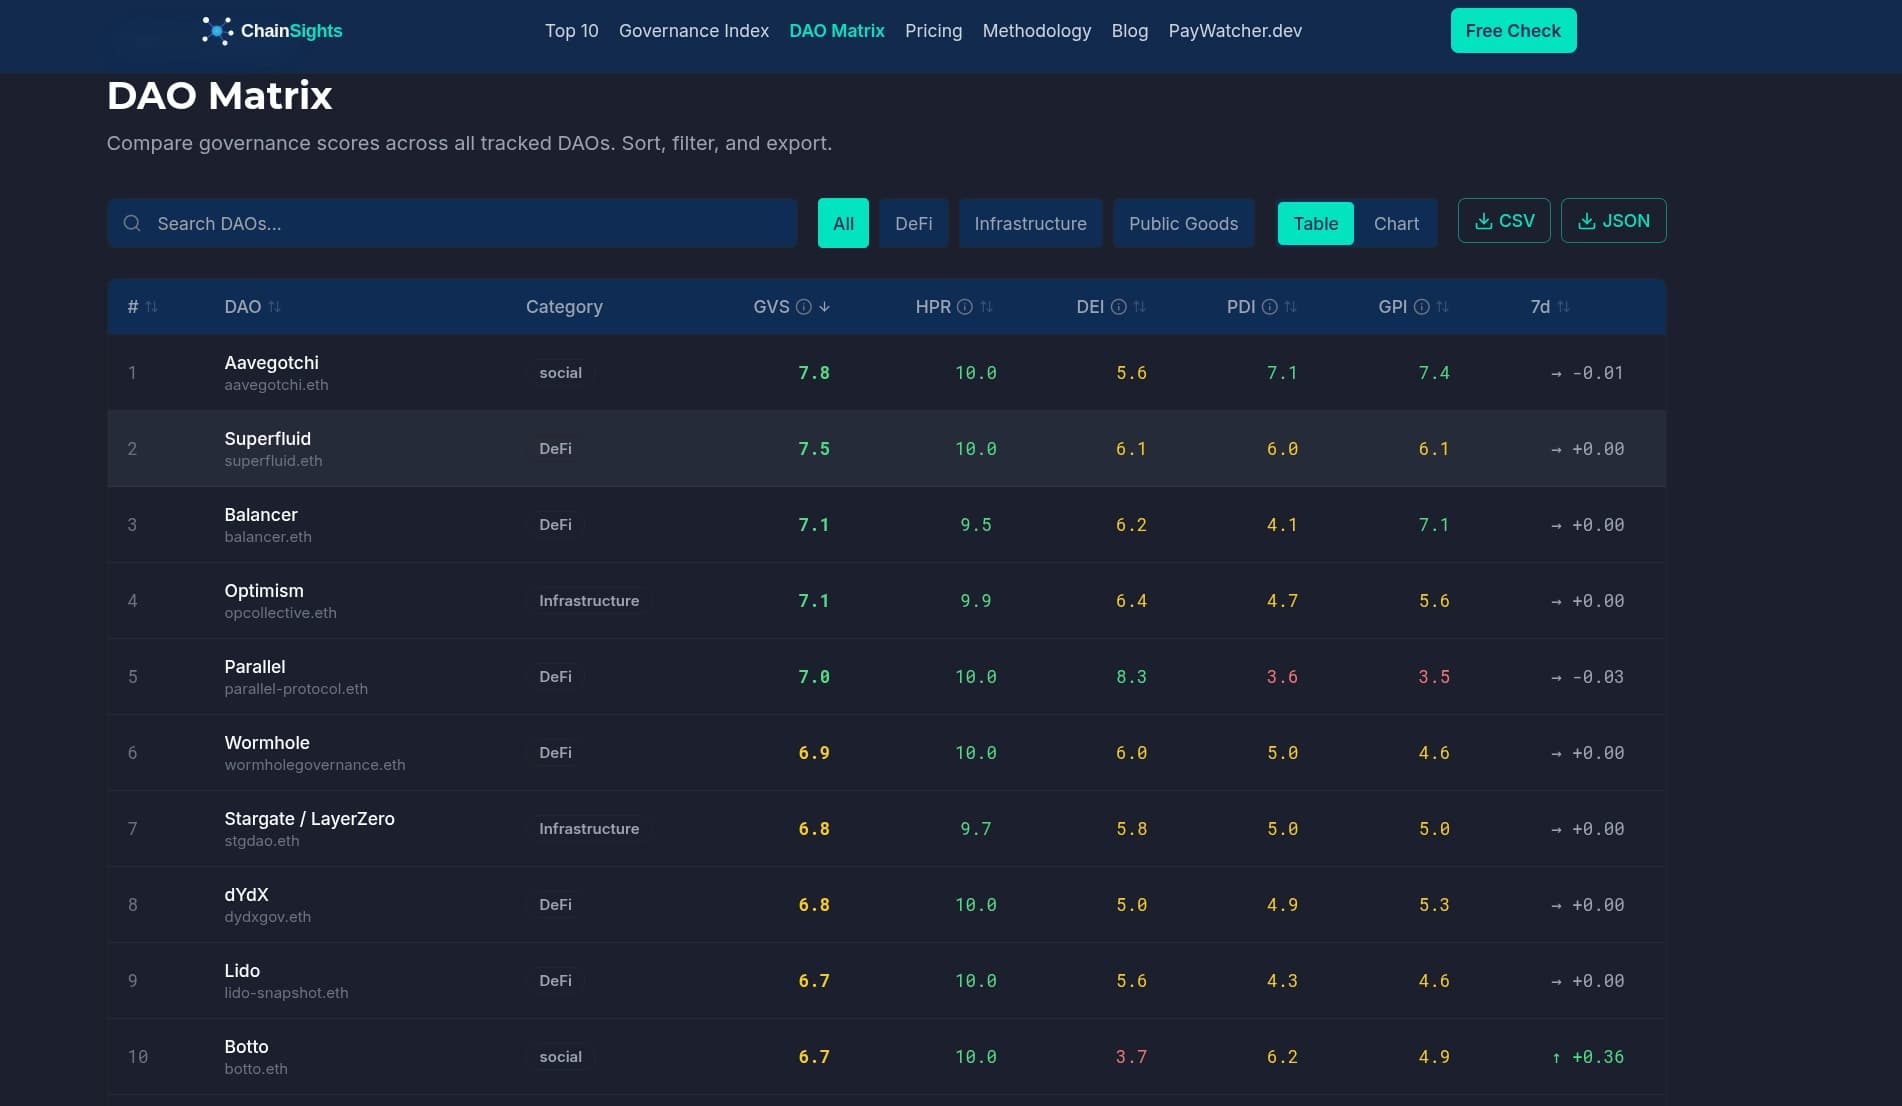This screenshot has height=1106, width=1902.
Task: Click the PDI info icon
Action: pos(1269,307)
